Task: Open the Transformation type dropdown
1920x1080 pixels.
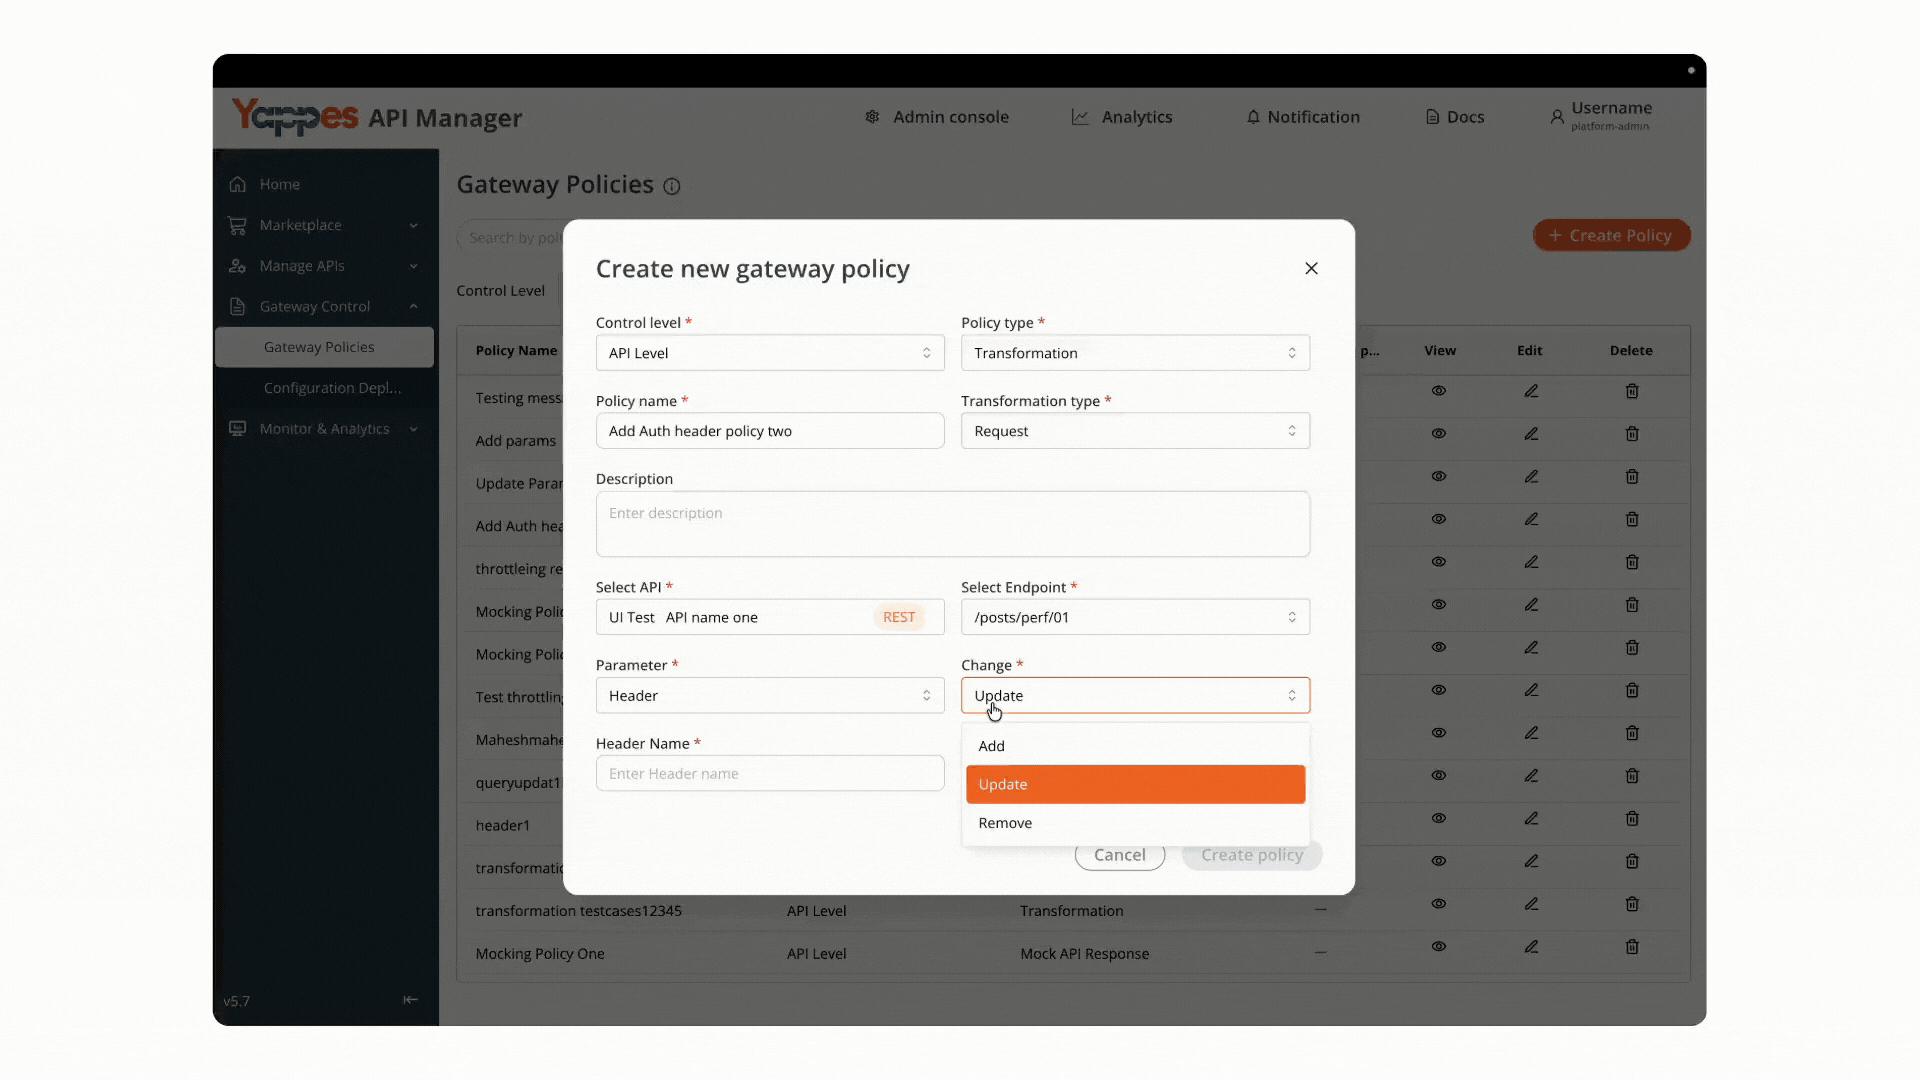Action: (x=1135, y=431)
